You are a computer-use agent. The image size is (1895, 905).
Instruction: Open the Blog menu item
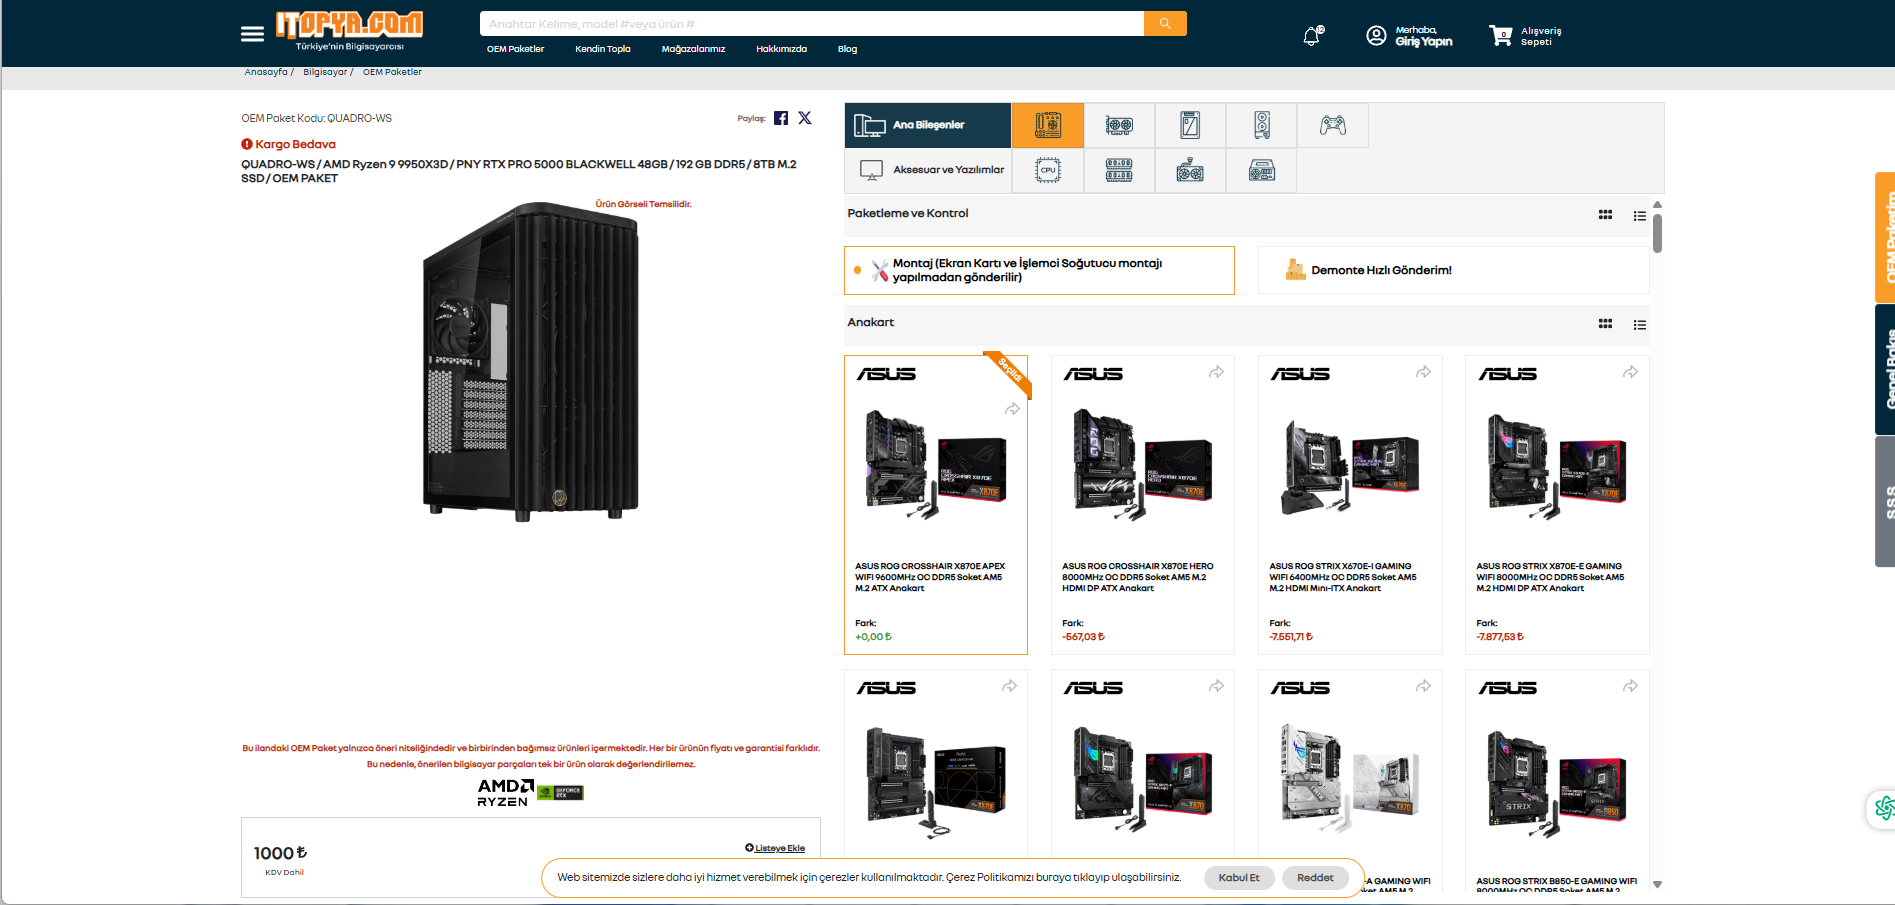[x=847, y=49]
